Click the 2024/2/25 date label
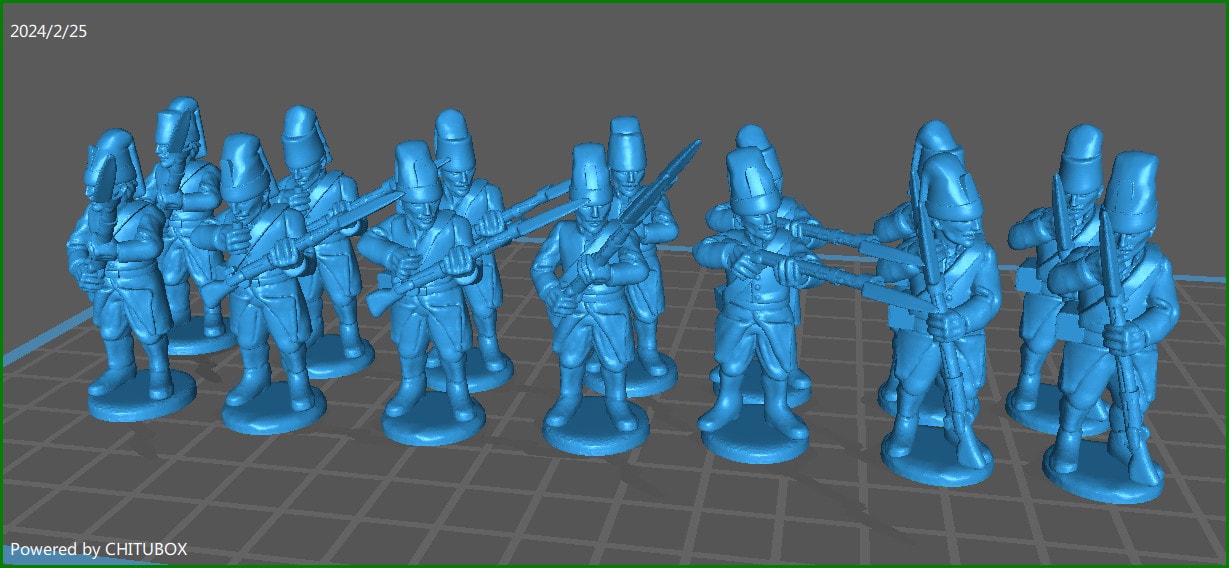The height and width of the screenshot is (568, 1229). tap(48, 32)
